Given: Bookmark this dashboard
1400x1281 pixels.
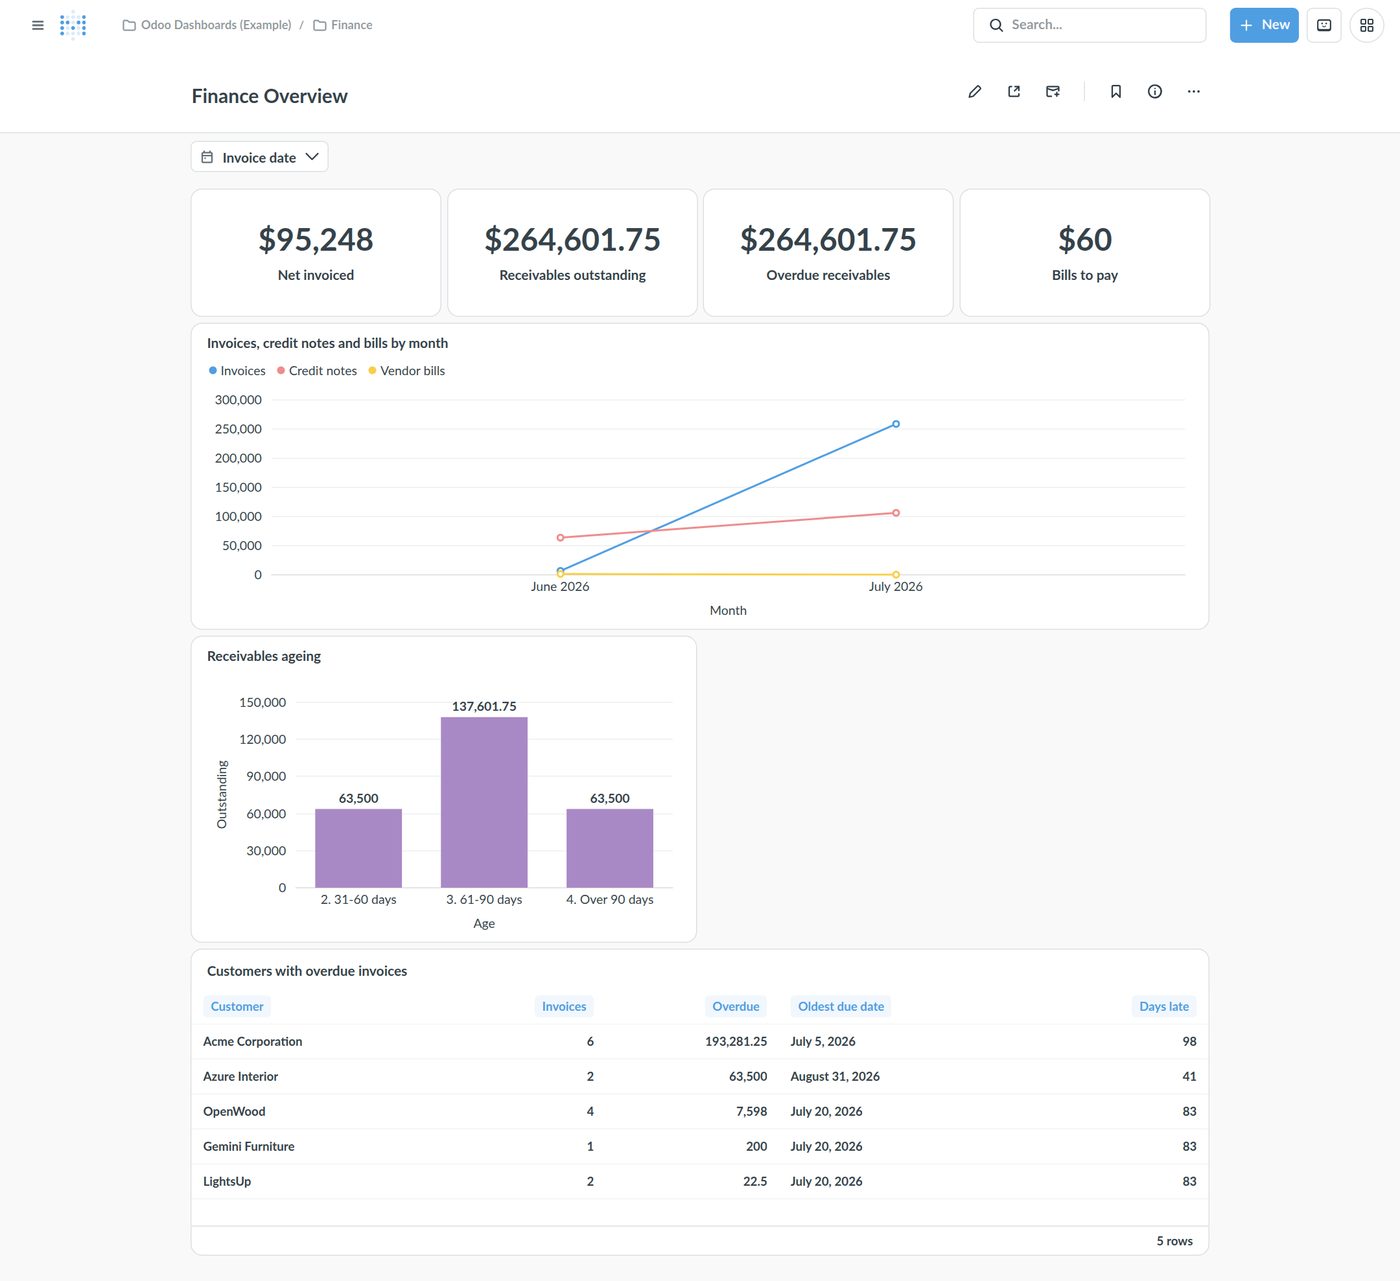Looking at the screenshot, I should pyautogui.click(x=1116, y=91).
